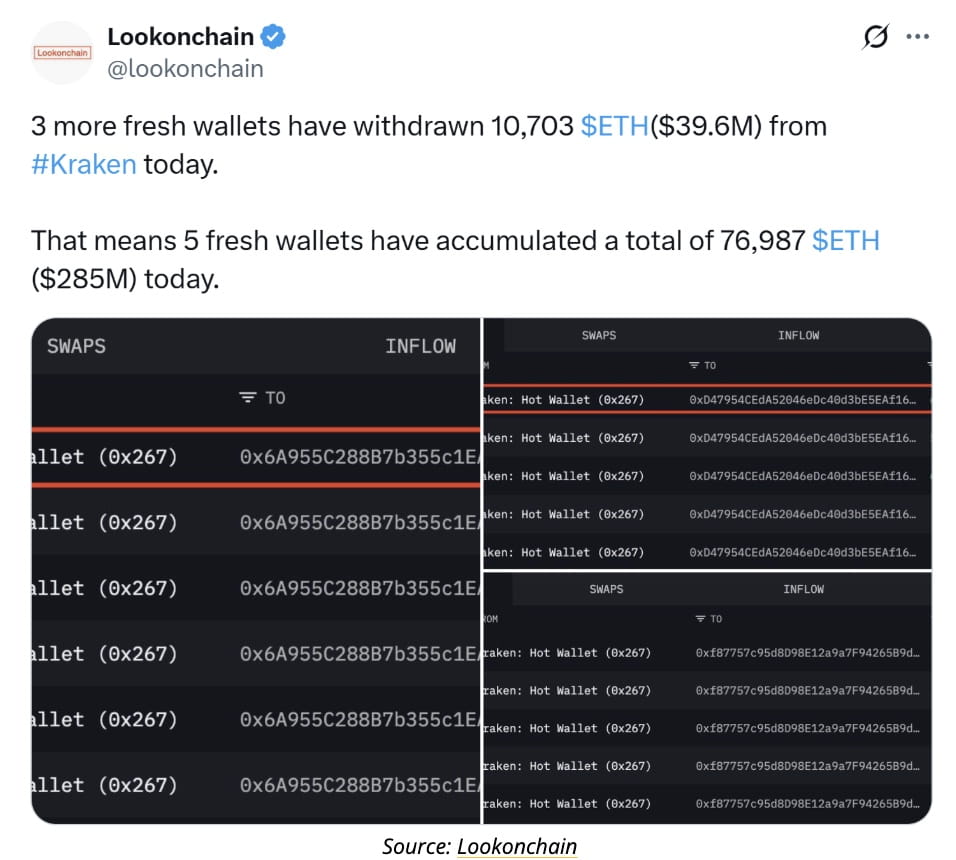The image size is (956, 860).
Task: Open the top-right 0xD47954CEdA wallet image
Action: [707, 444]
